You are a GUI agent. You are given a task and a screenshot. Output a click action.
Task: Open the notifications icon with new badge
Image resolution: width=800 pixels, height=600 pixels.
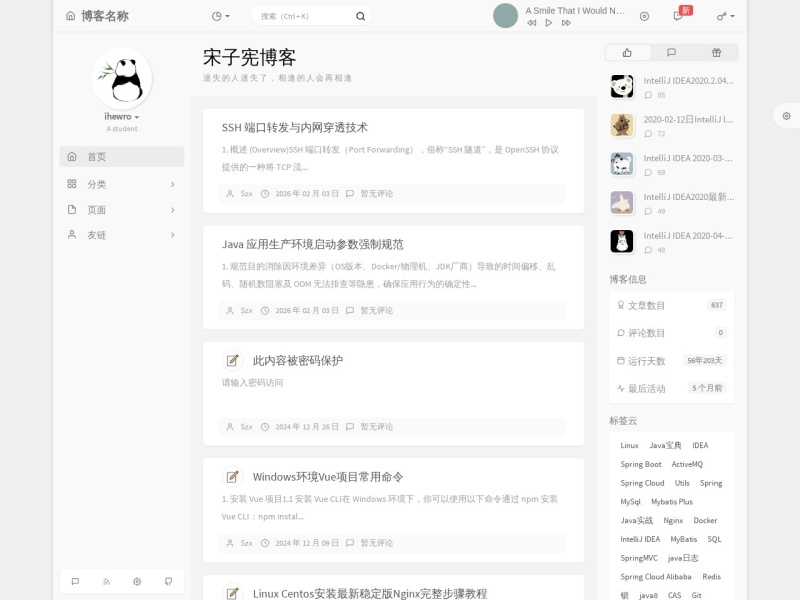coord(678,16)
